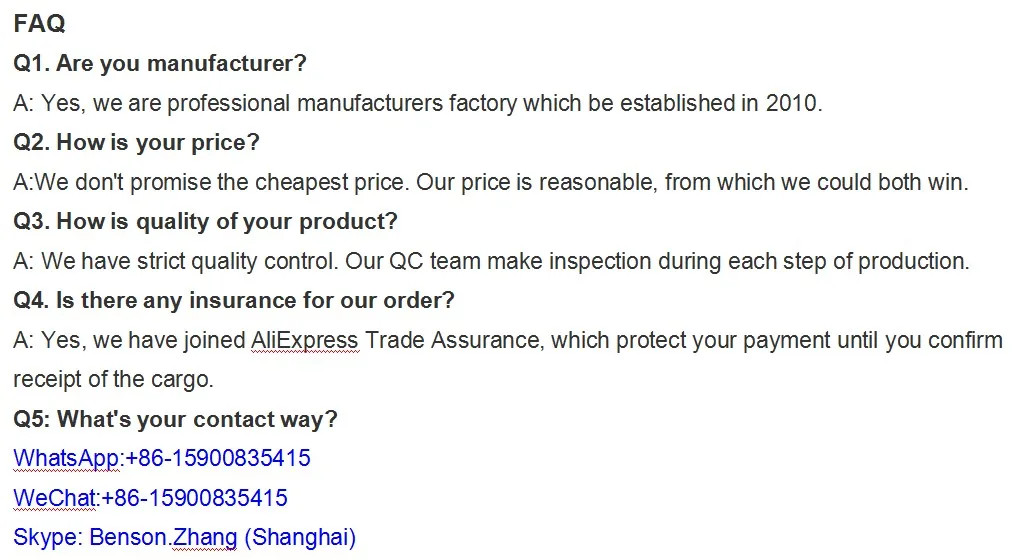Screen dimensions: 1016x560
Task: Click the Q4 insurance question
Action: (x=234, y=301)
